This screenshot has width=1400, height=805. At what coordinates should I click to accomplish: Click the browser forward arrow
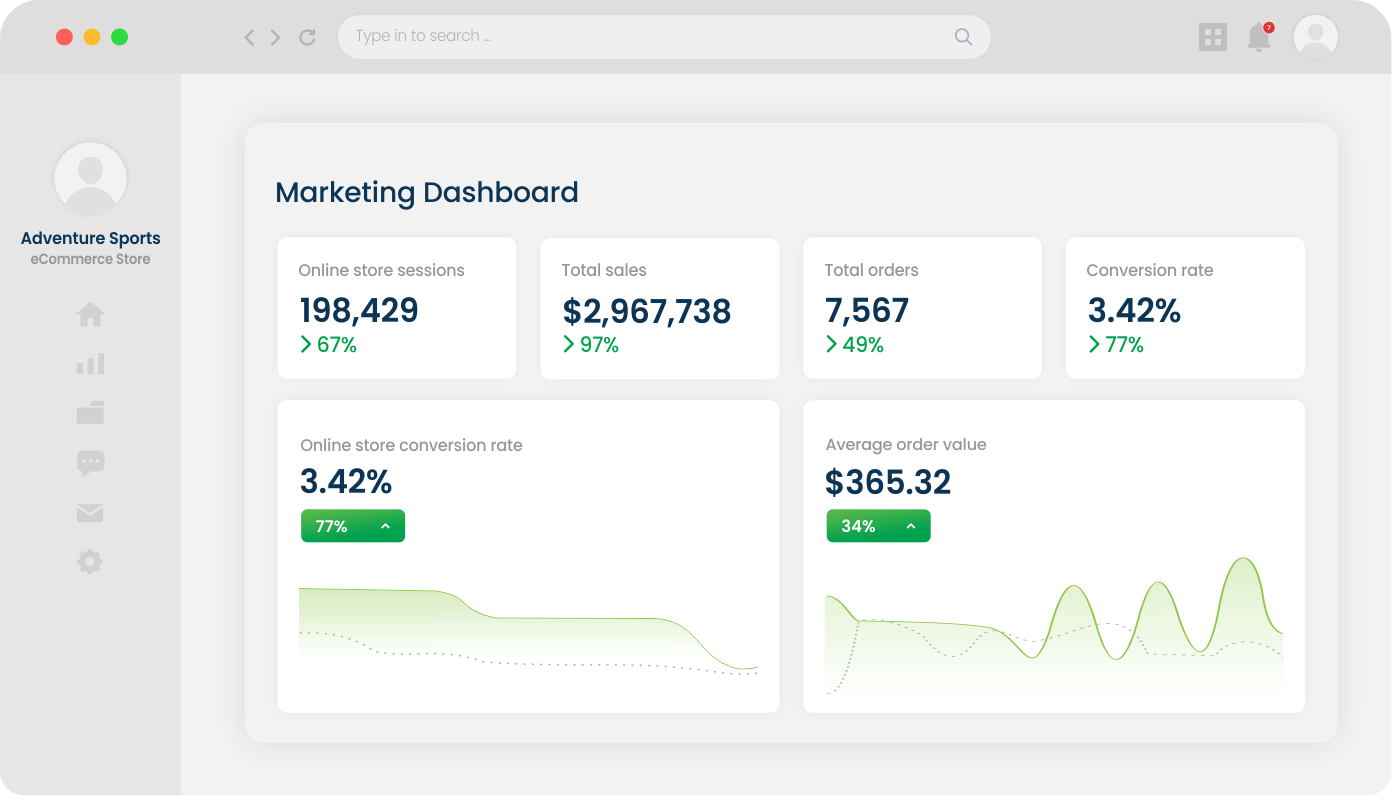point(276,37)
